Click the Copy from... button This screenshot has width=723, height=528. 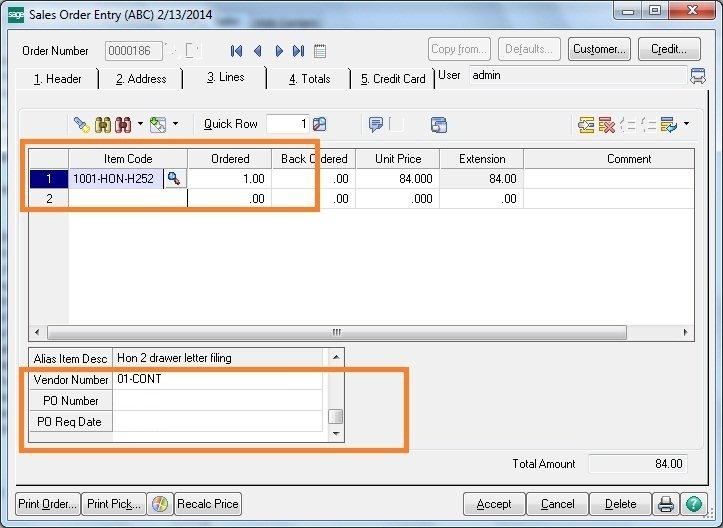(x=459, y=49)
